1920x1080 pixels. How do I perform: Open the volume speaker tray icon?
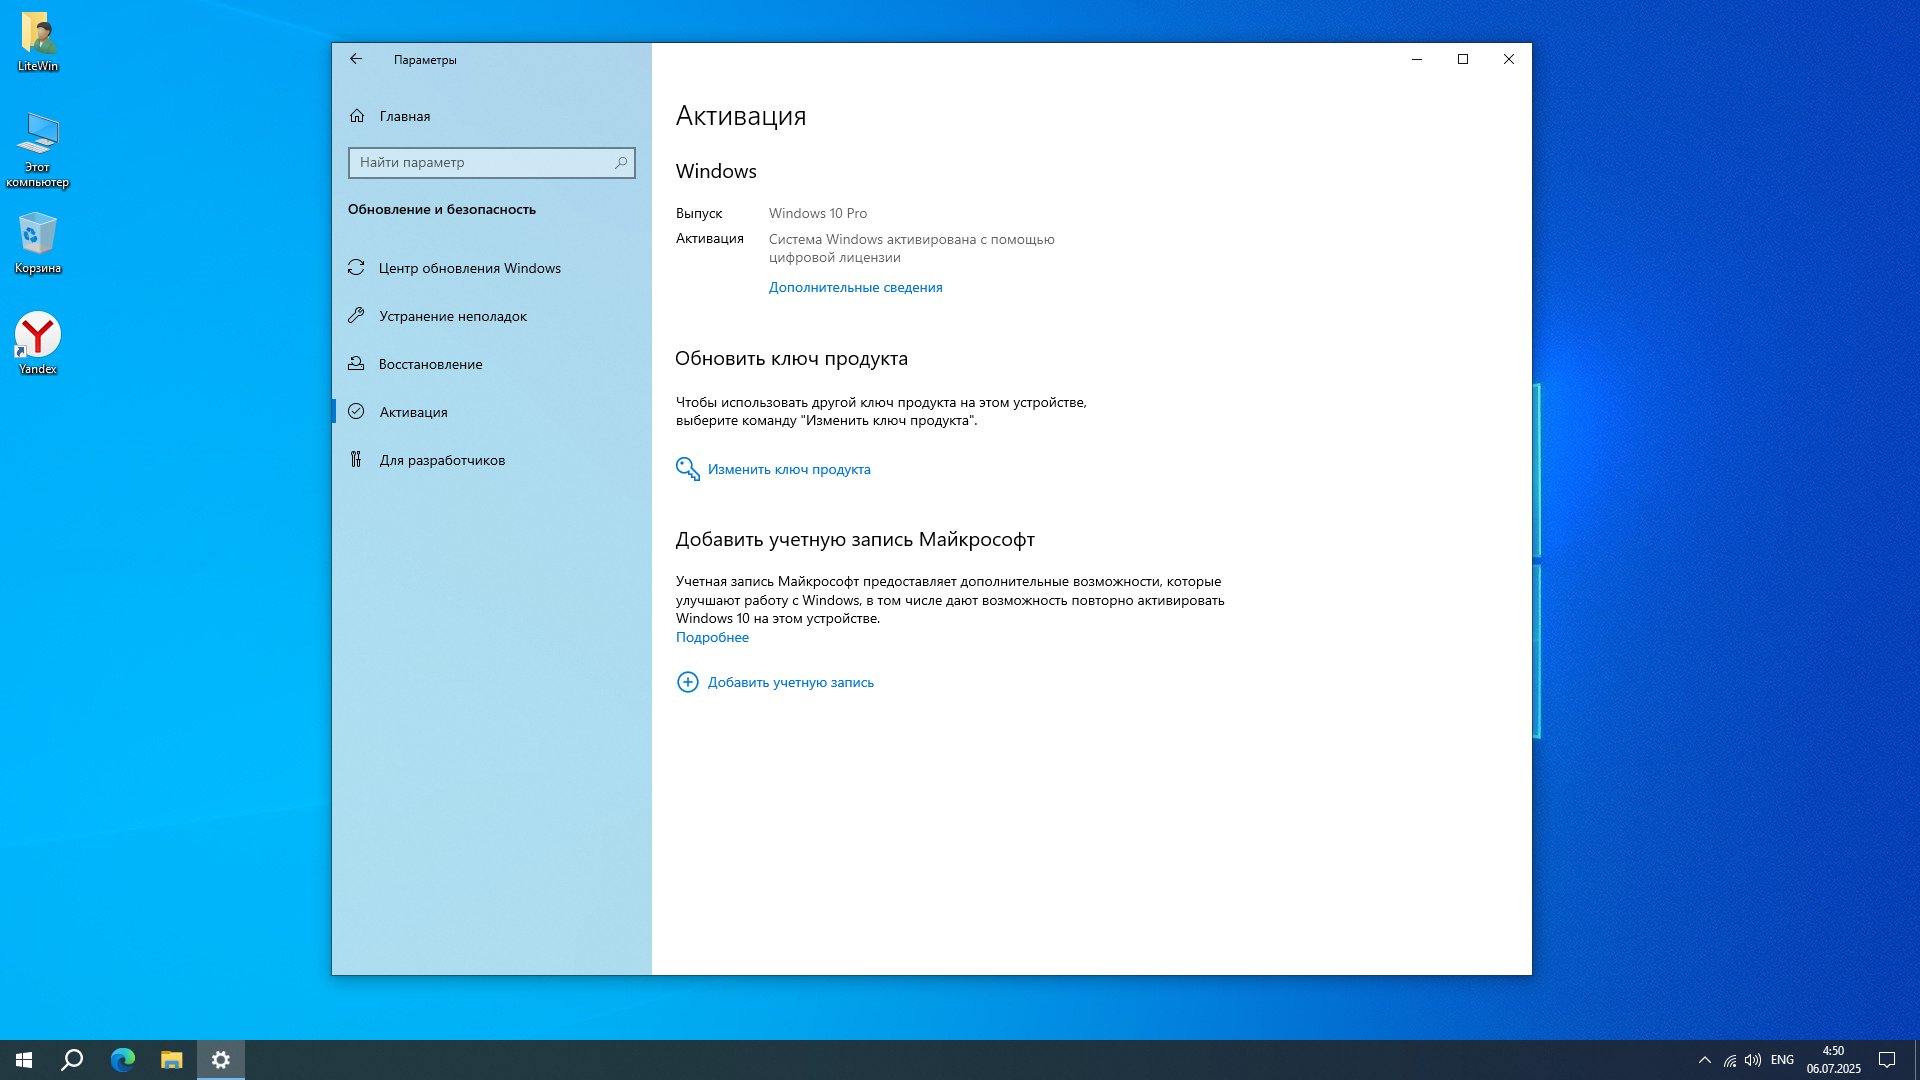(1753, 1060)
